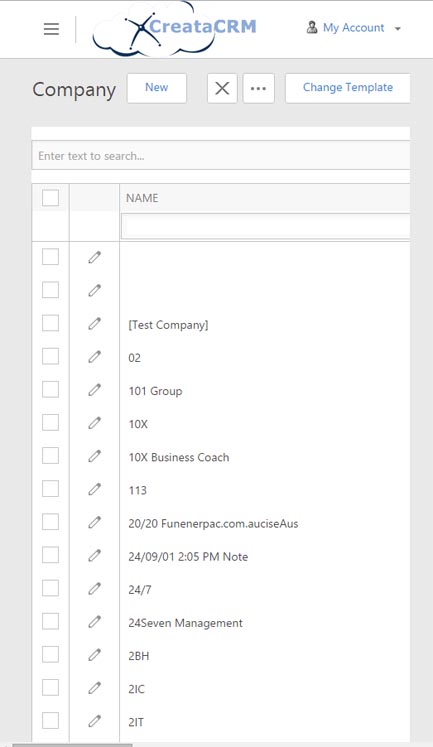Click the My Account user icon
Screen dimensions: 433x747
pos(312,27)
